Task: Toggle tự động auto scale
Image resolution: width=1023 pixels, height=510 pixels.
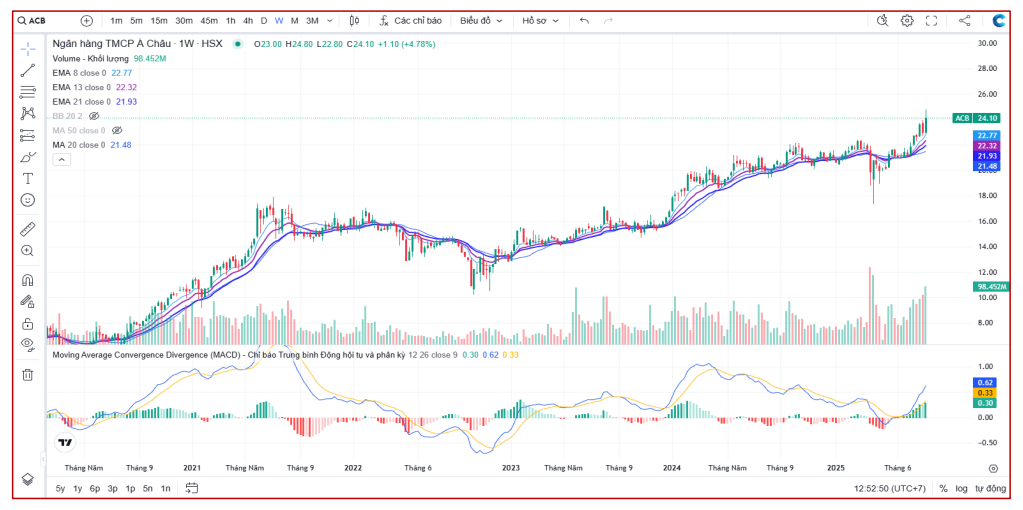Action: [x=990, y=488]
